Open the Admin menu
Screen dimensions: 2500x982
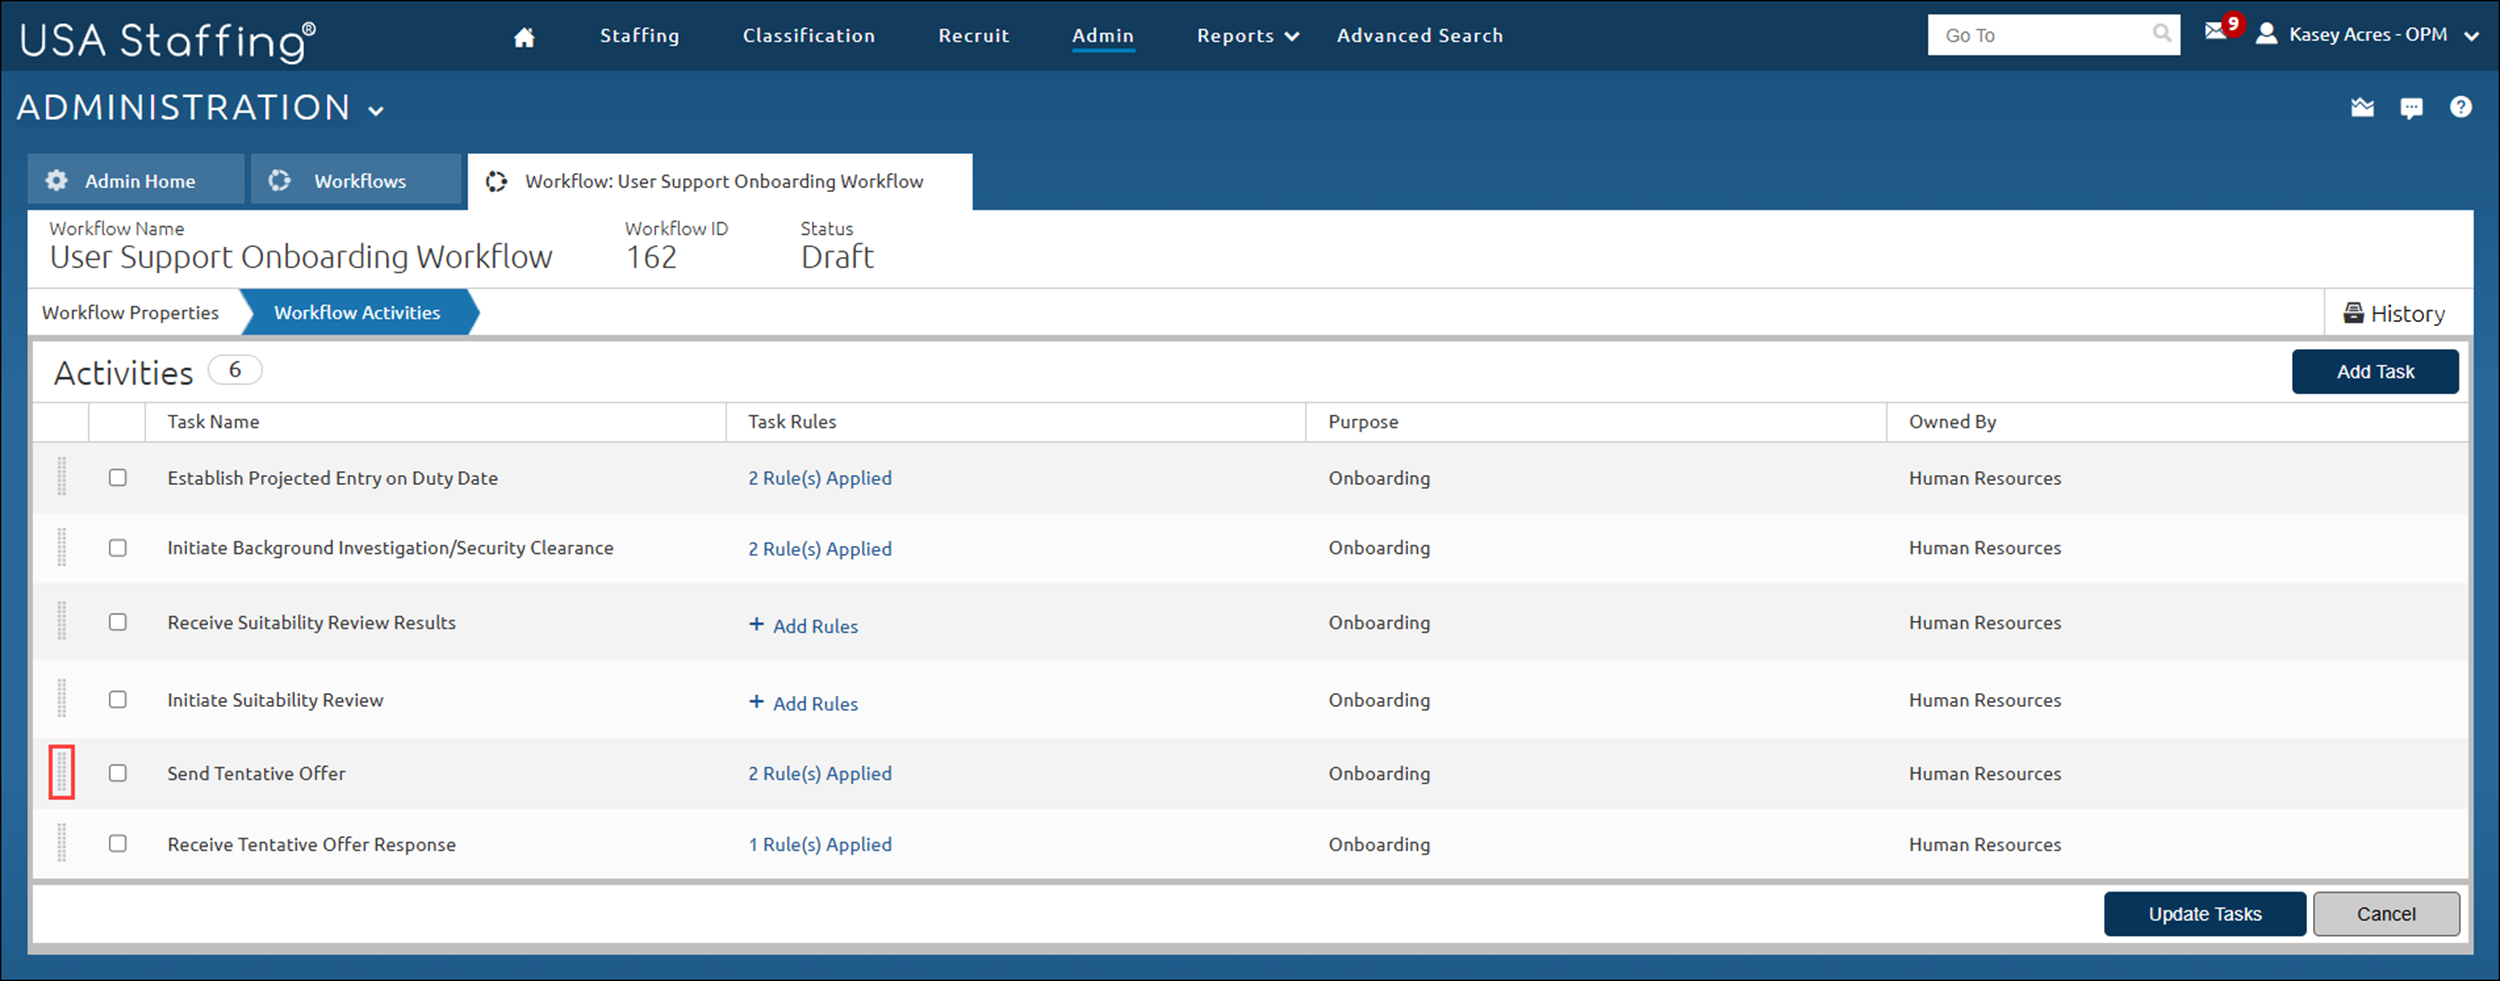point(1102,36)
